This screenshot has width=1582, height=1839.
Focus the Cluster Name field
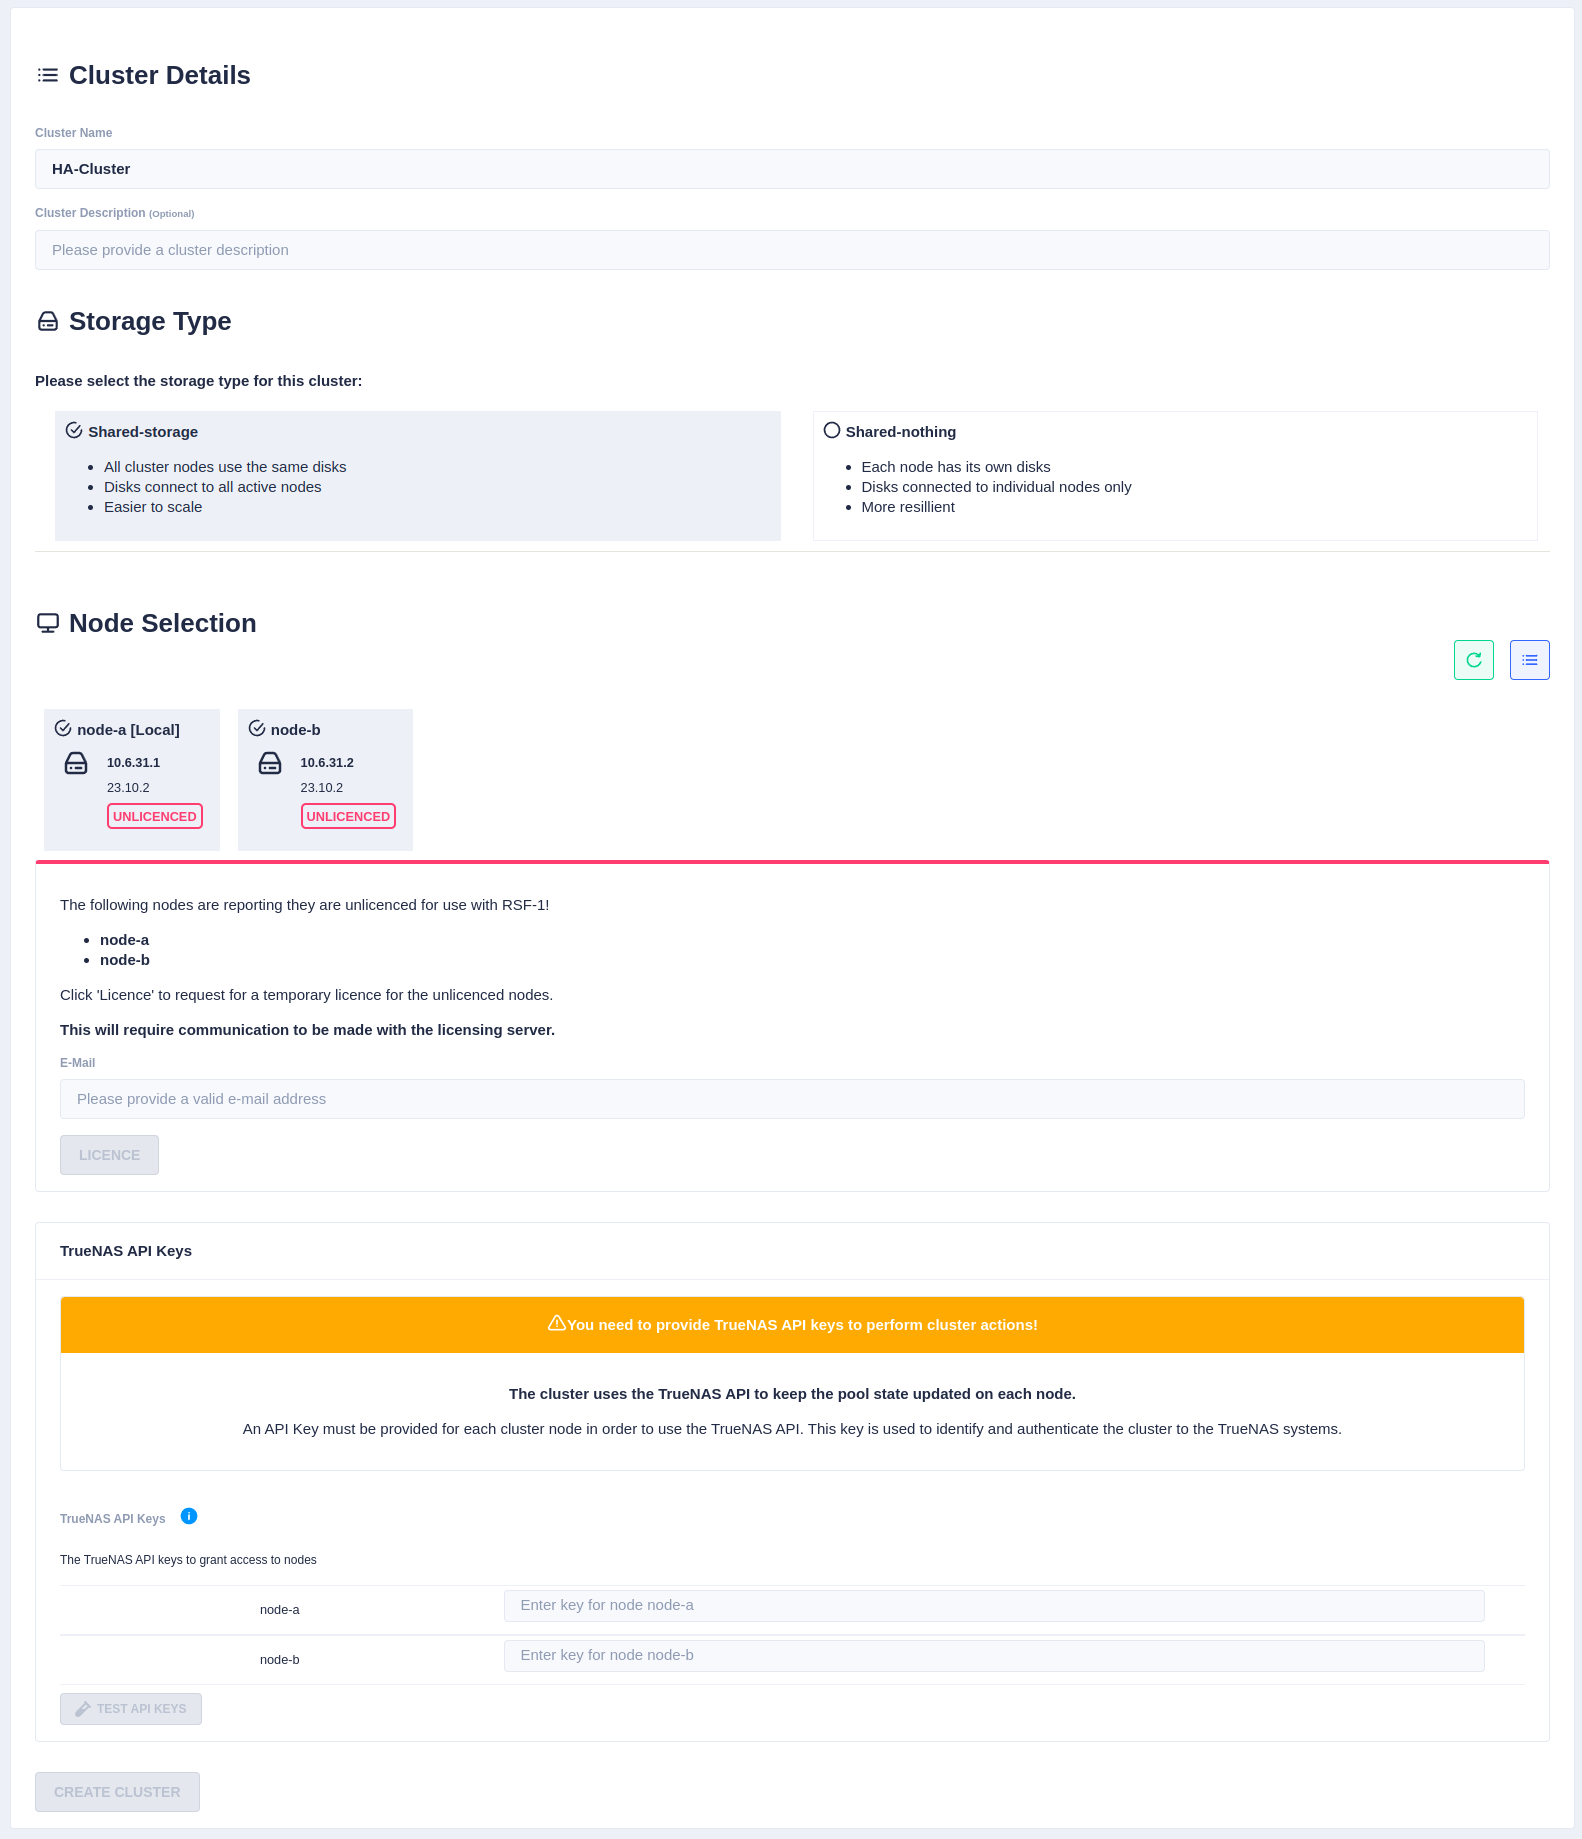click(x=792, y=169)
